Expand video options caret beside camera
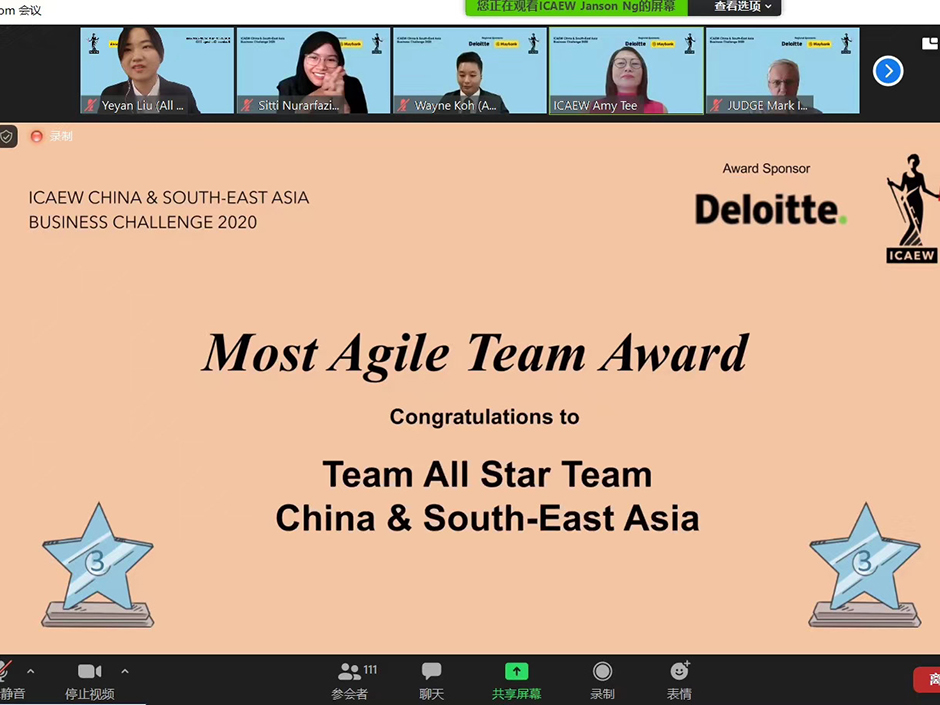 (x=125, y=671)
